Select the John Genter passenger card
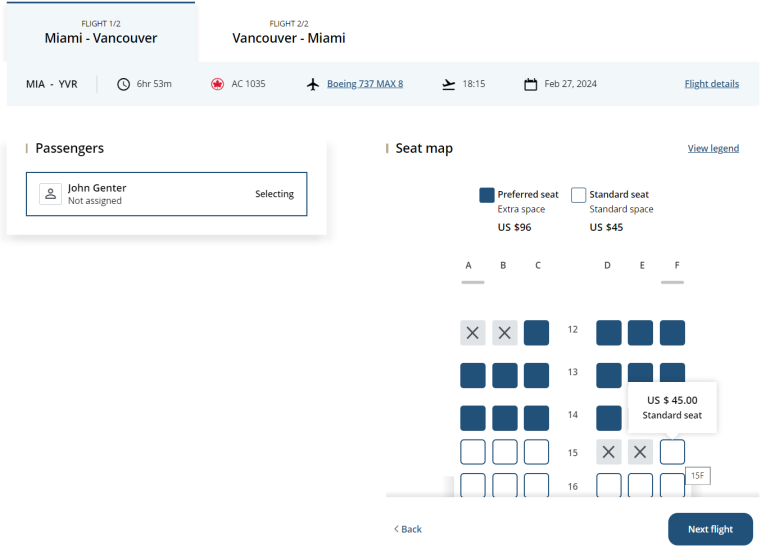This screenshot has width=770, height=555. [x=167, y=194]
